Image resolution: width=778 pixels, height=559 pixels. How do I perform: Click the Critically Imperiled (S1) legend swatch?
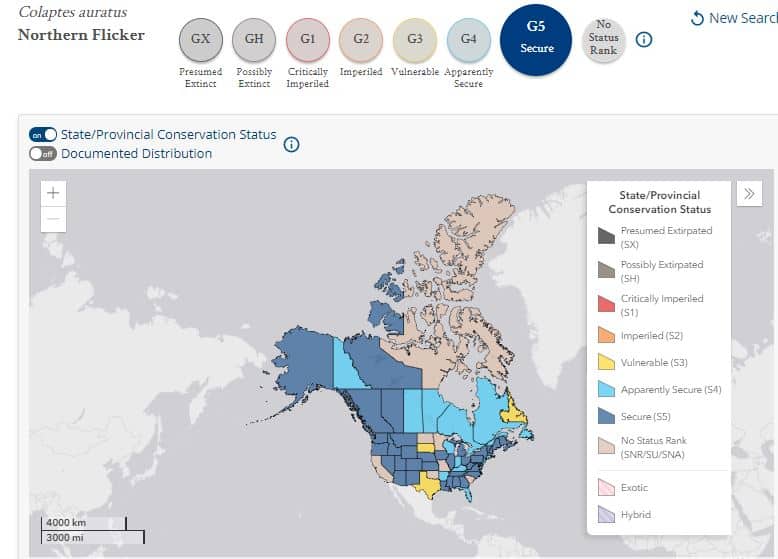(606, 304)
